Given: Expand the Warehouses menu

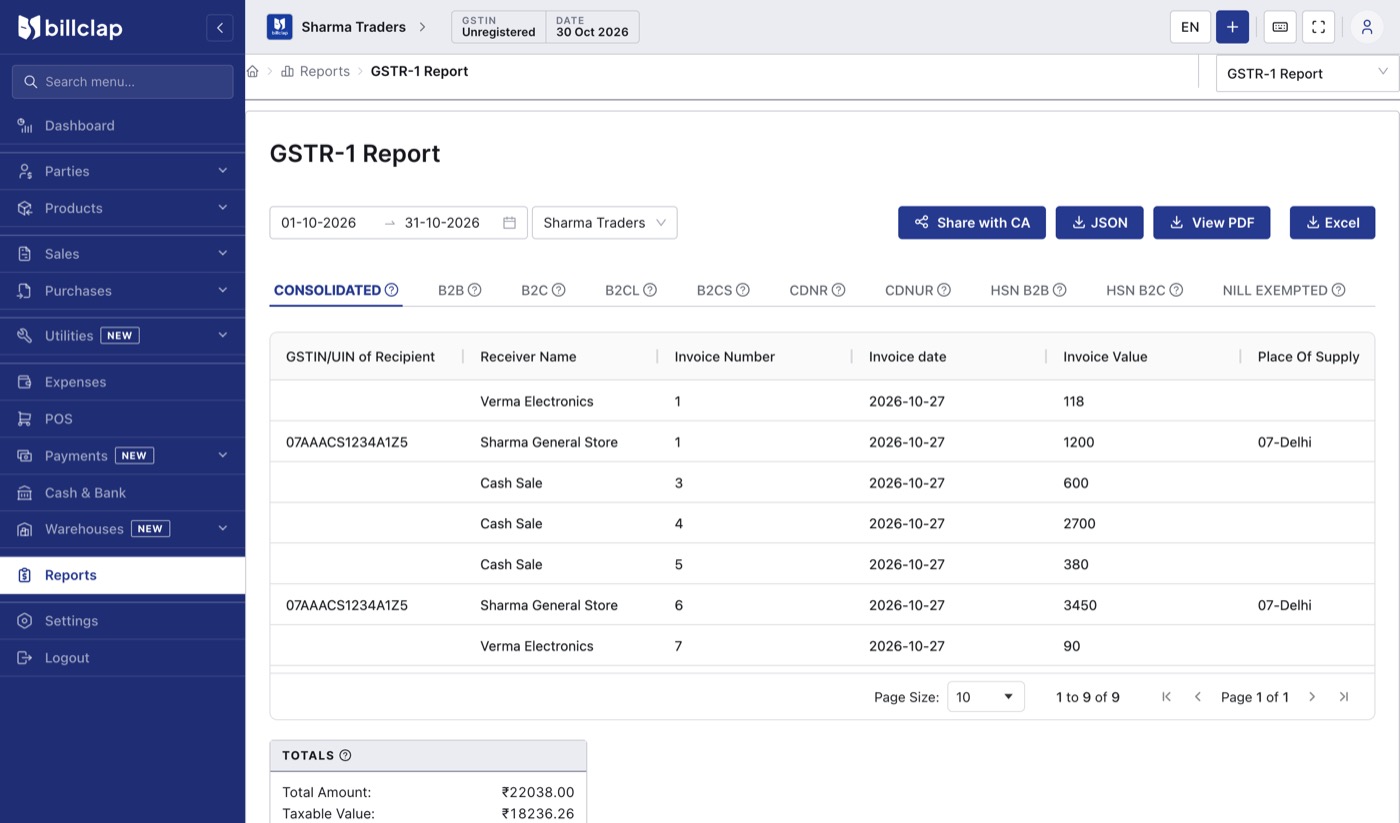Looking at the screenshot, I should (x=122, y=529).
